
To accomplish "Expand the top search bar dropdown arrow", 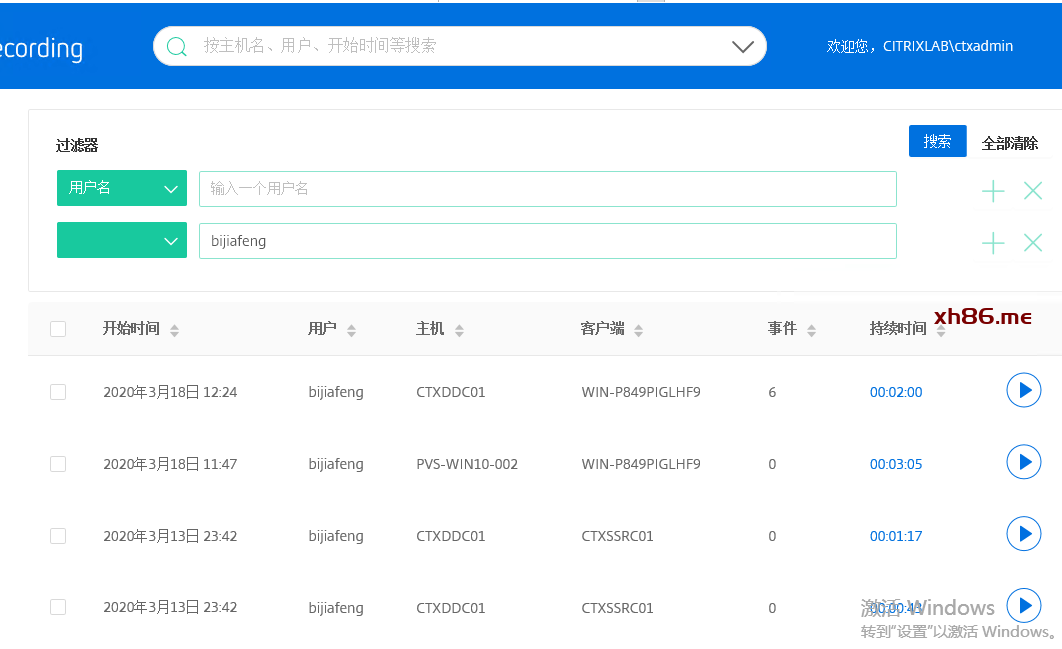I will point(742,46).
